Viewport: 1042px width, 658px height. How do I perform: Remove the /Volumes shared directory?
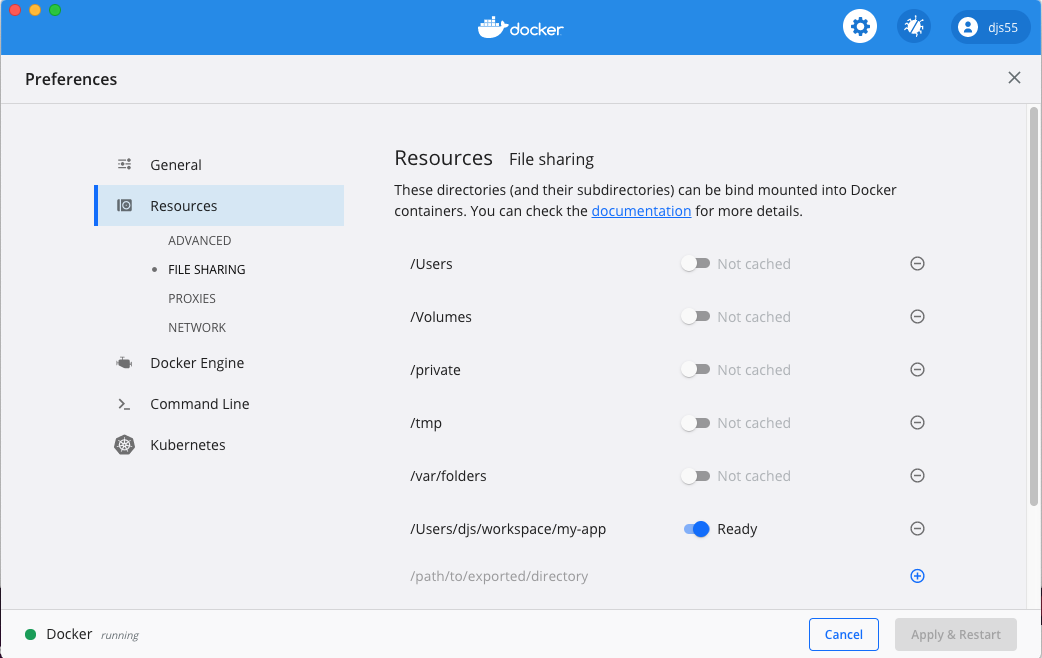pyautogui.click(x=917, y=317)
